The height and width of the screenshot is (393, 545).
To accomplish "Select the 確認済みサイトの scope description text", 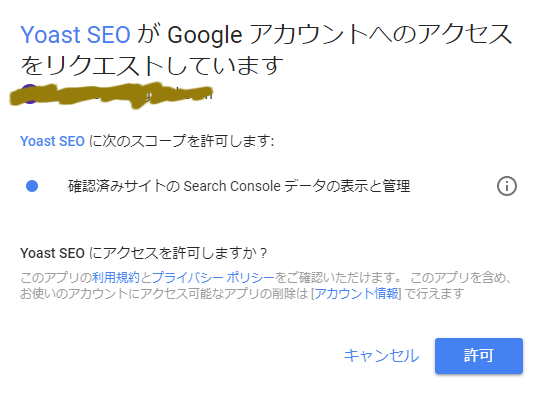I will 124,186.
